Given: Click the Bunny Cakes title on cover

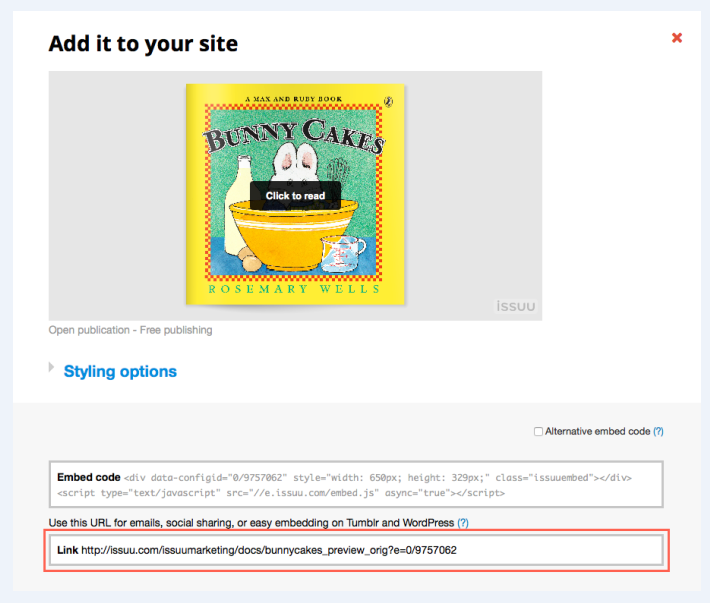Looking at the screenshot, I should (295, 136).
